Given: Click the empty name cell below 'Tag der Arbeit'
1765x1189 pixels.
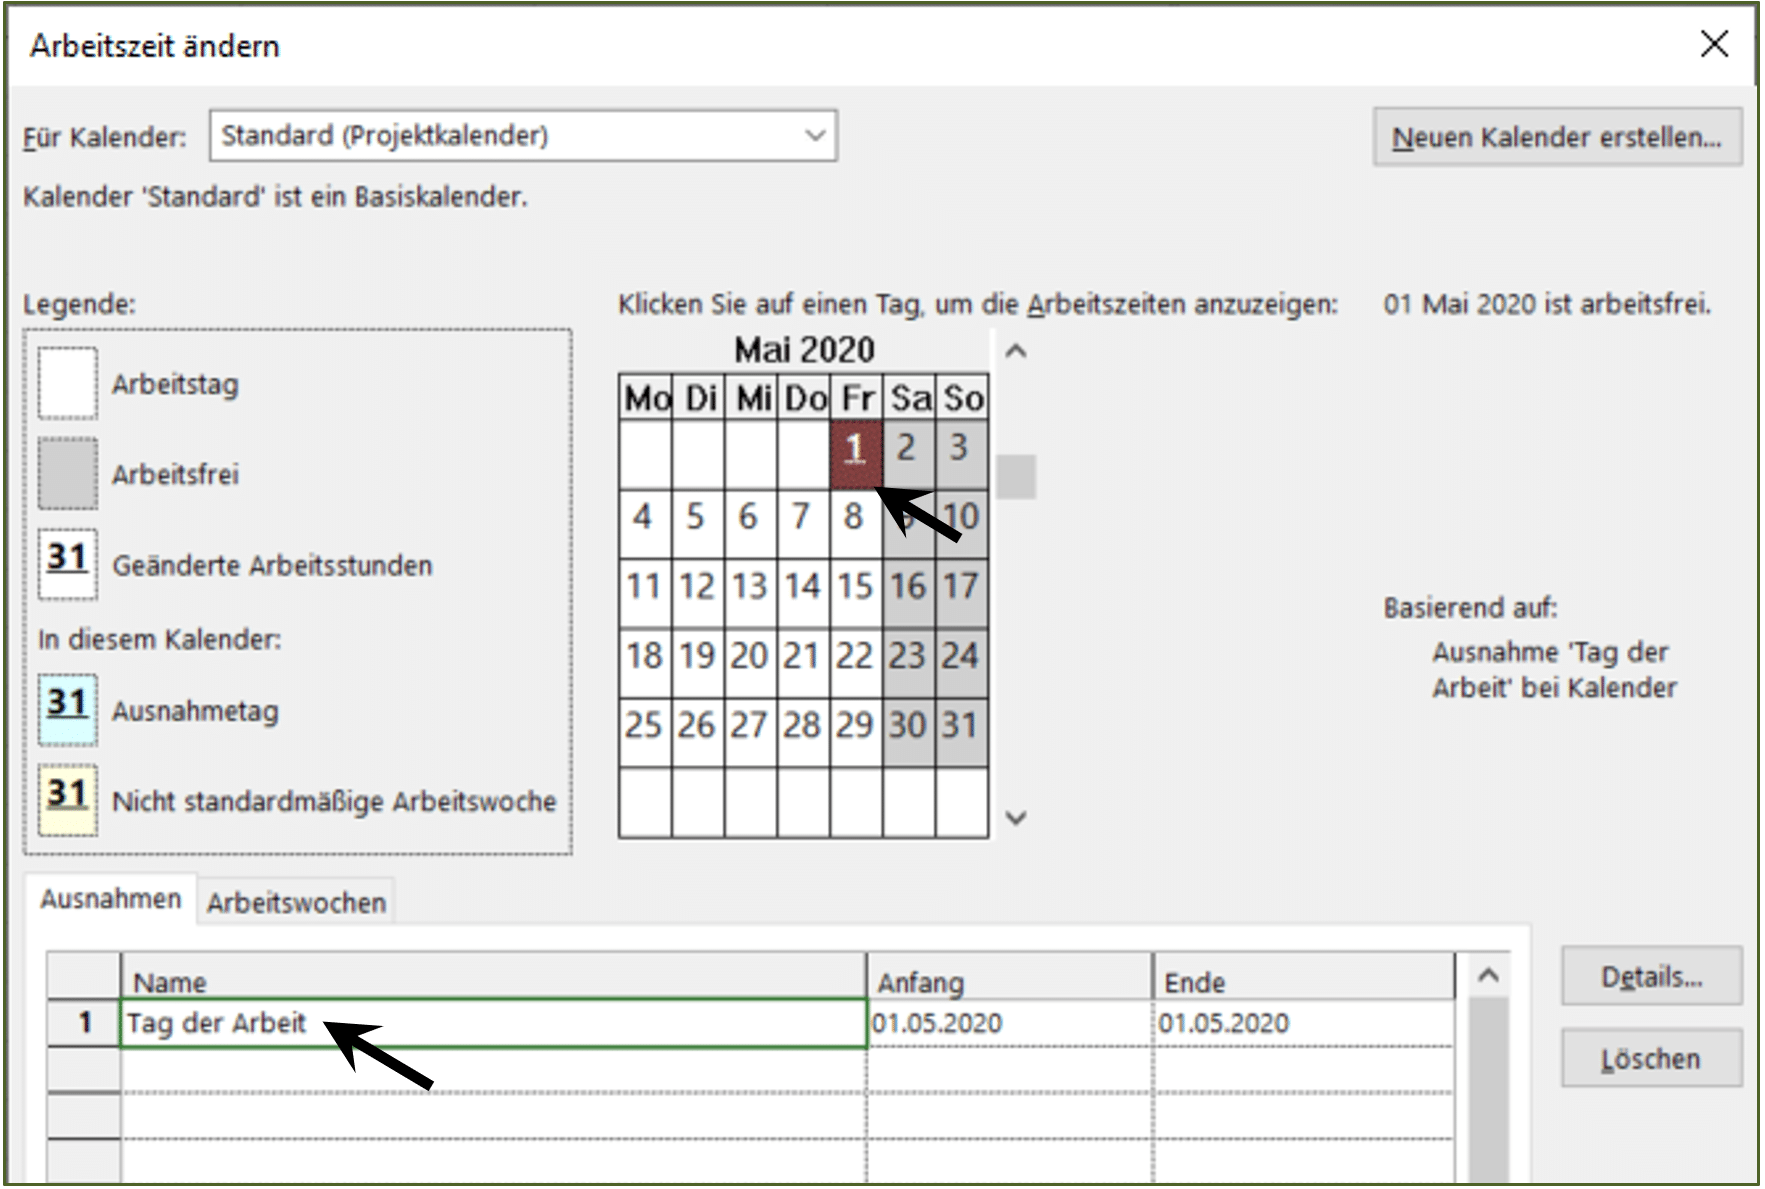Looking at the screenshot, I should click(493, 1070).
